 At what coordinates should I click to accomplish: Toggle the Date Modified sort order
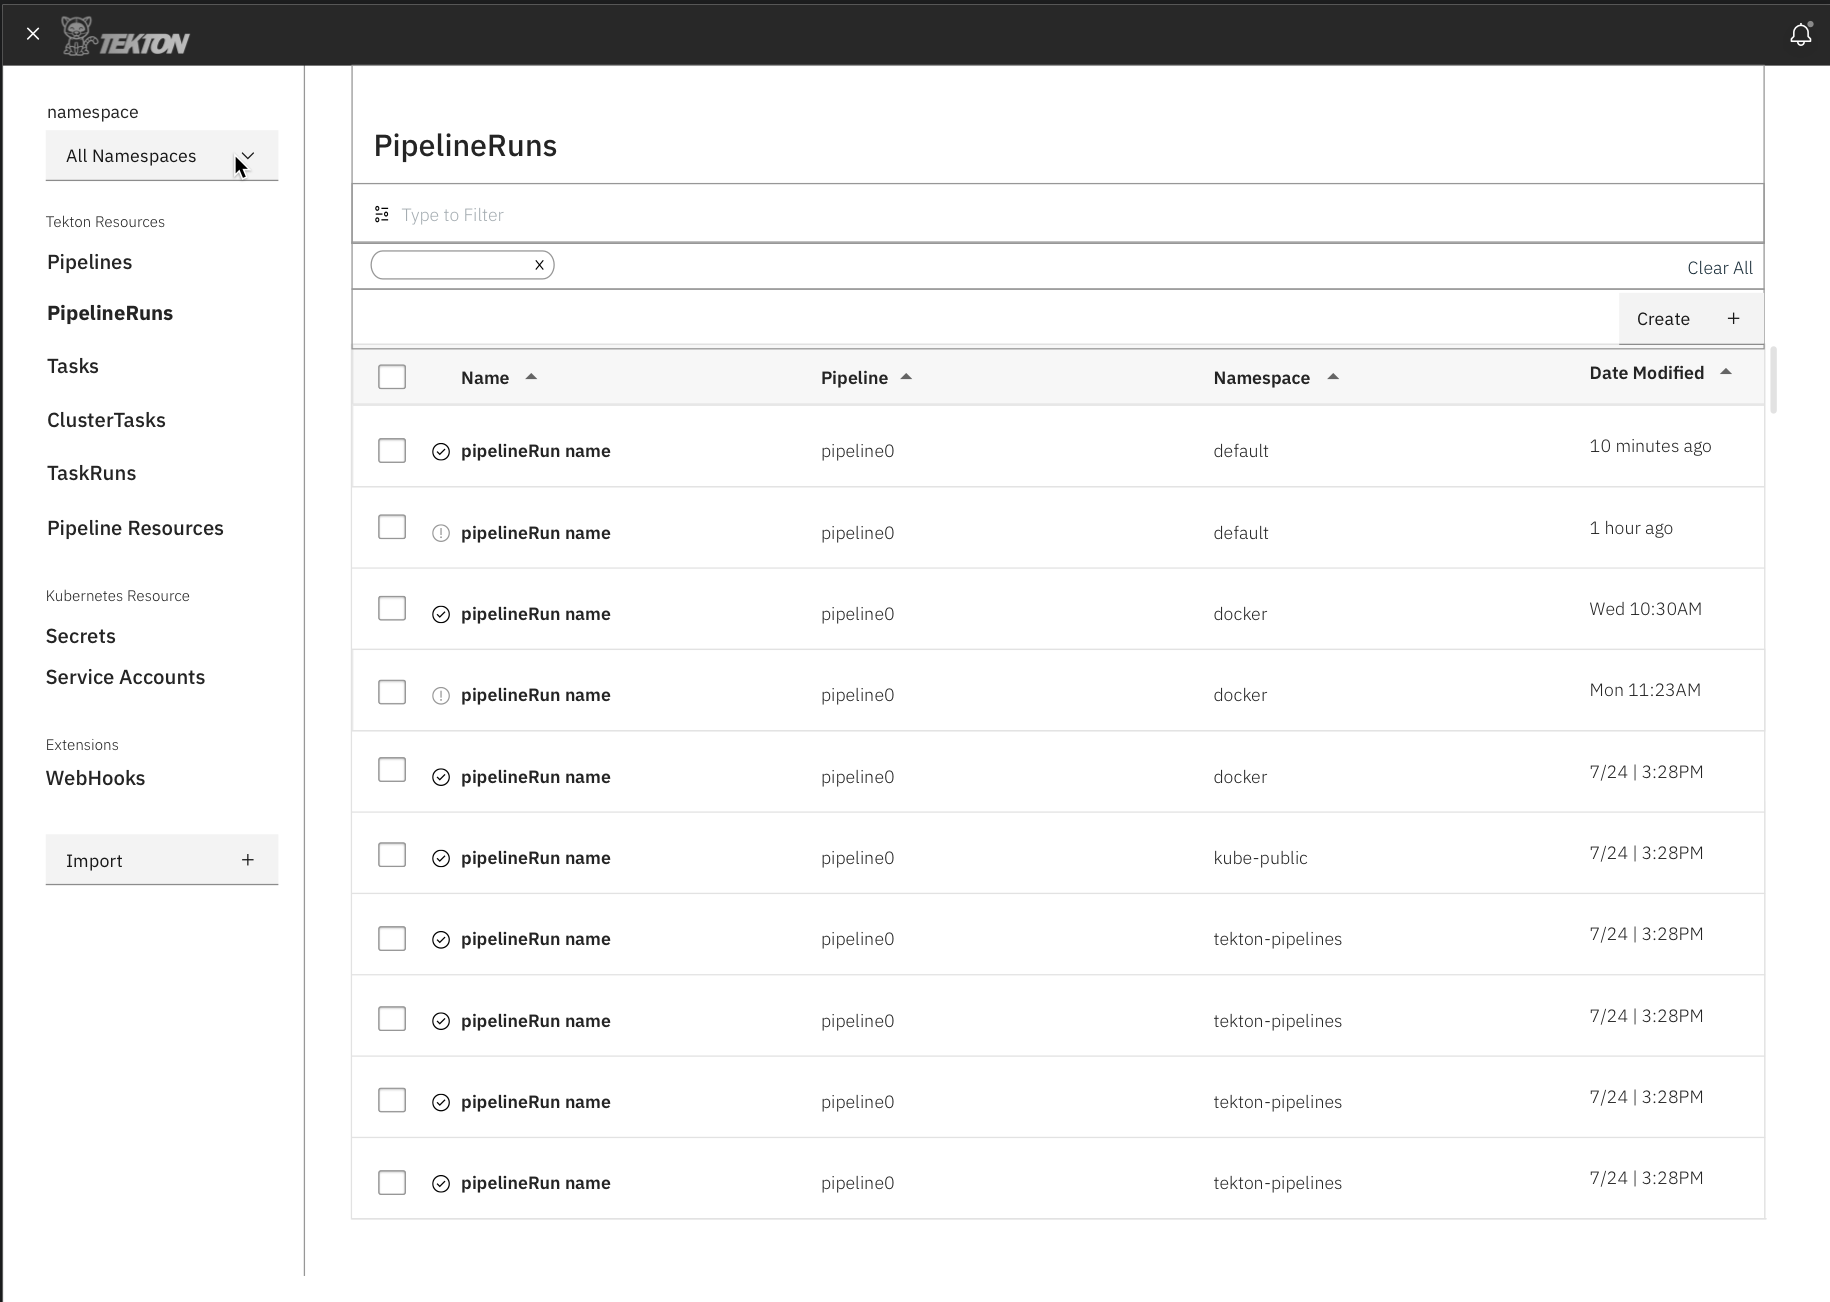[1727, 372]
